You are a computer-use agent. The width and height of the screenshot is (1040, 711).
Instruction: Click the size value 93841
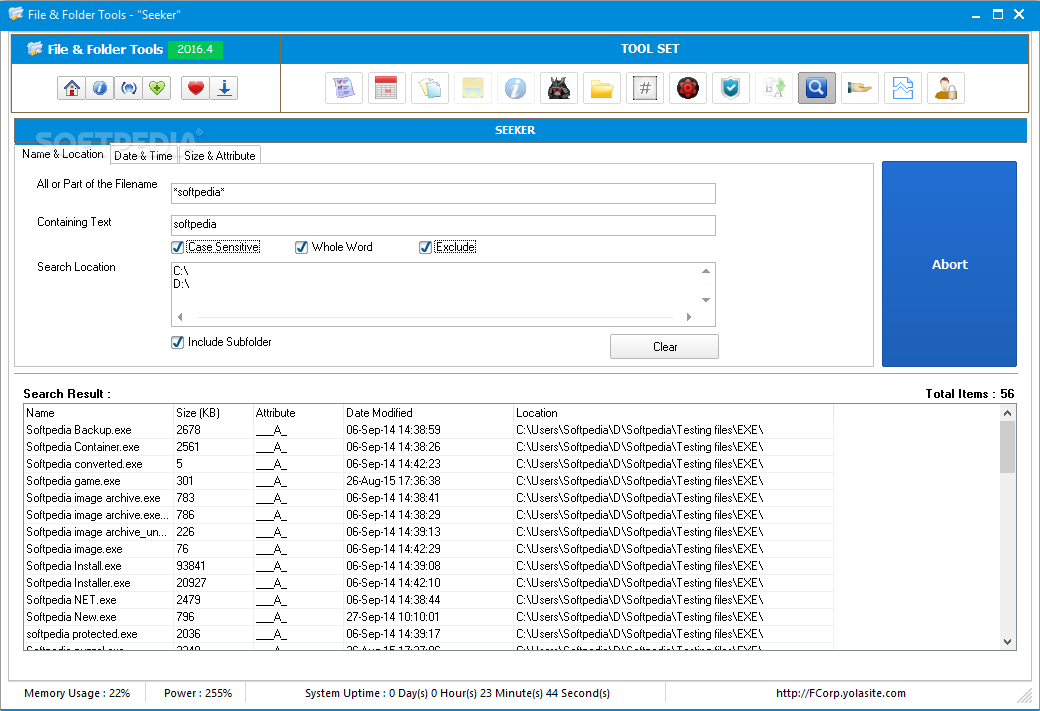coord(191,566)
